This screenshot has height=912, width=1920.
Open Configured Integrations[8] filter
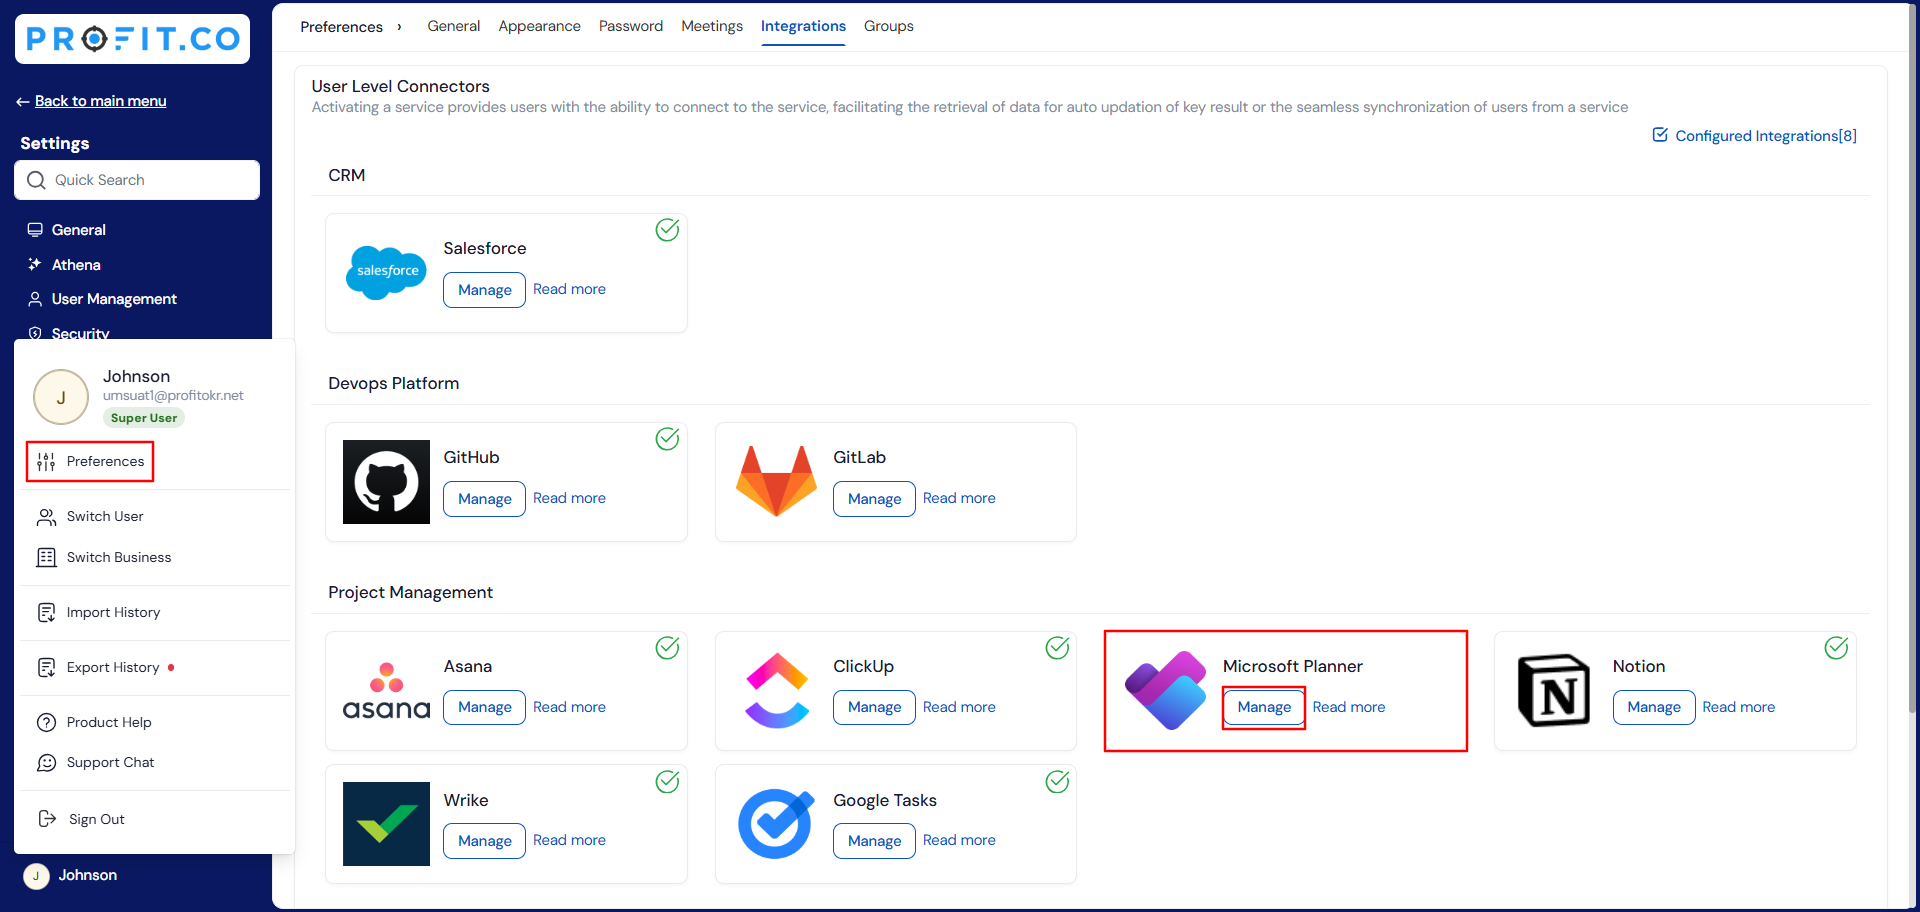pos(1755,136)
